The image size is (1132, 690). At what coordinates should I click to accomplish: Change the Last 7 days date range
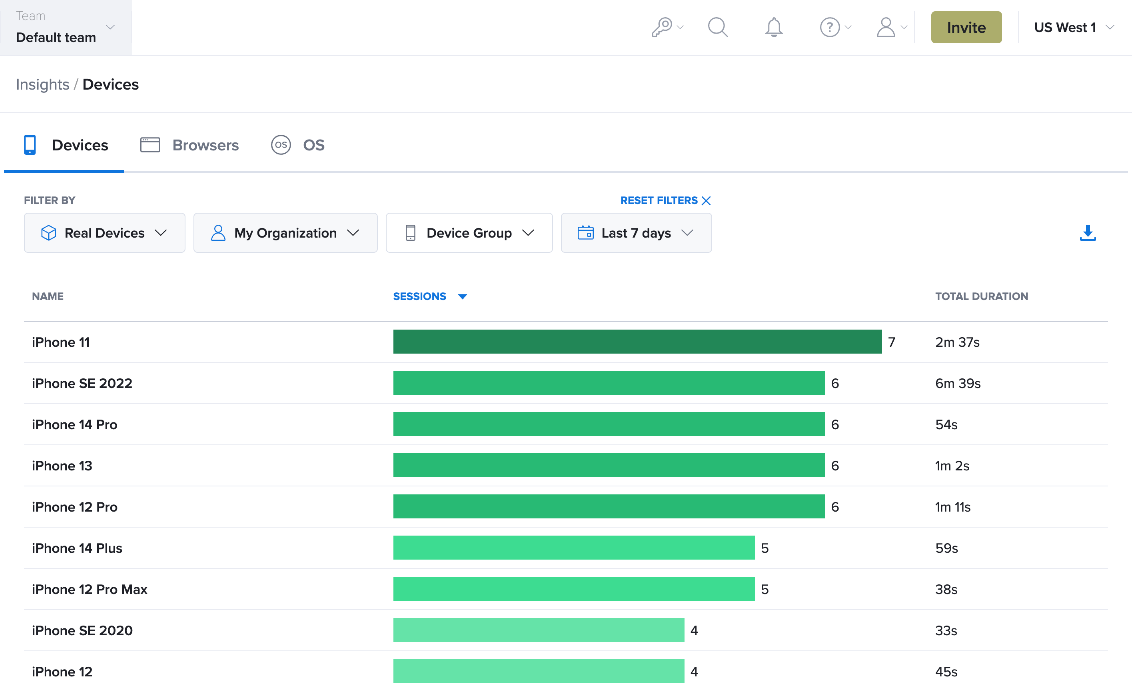(636, 233)
